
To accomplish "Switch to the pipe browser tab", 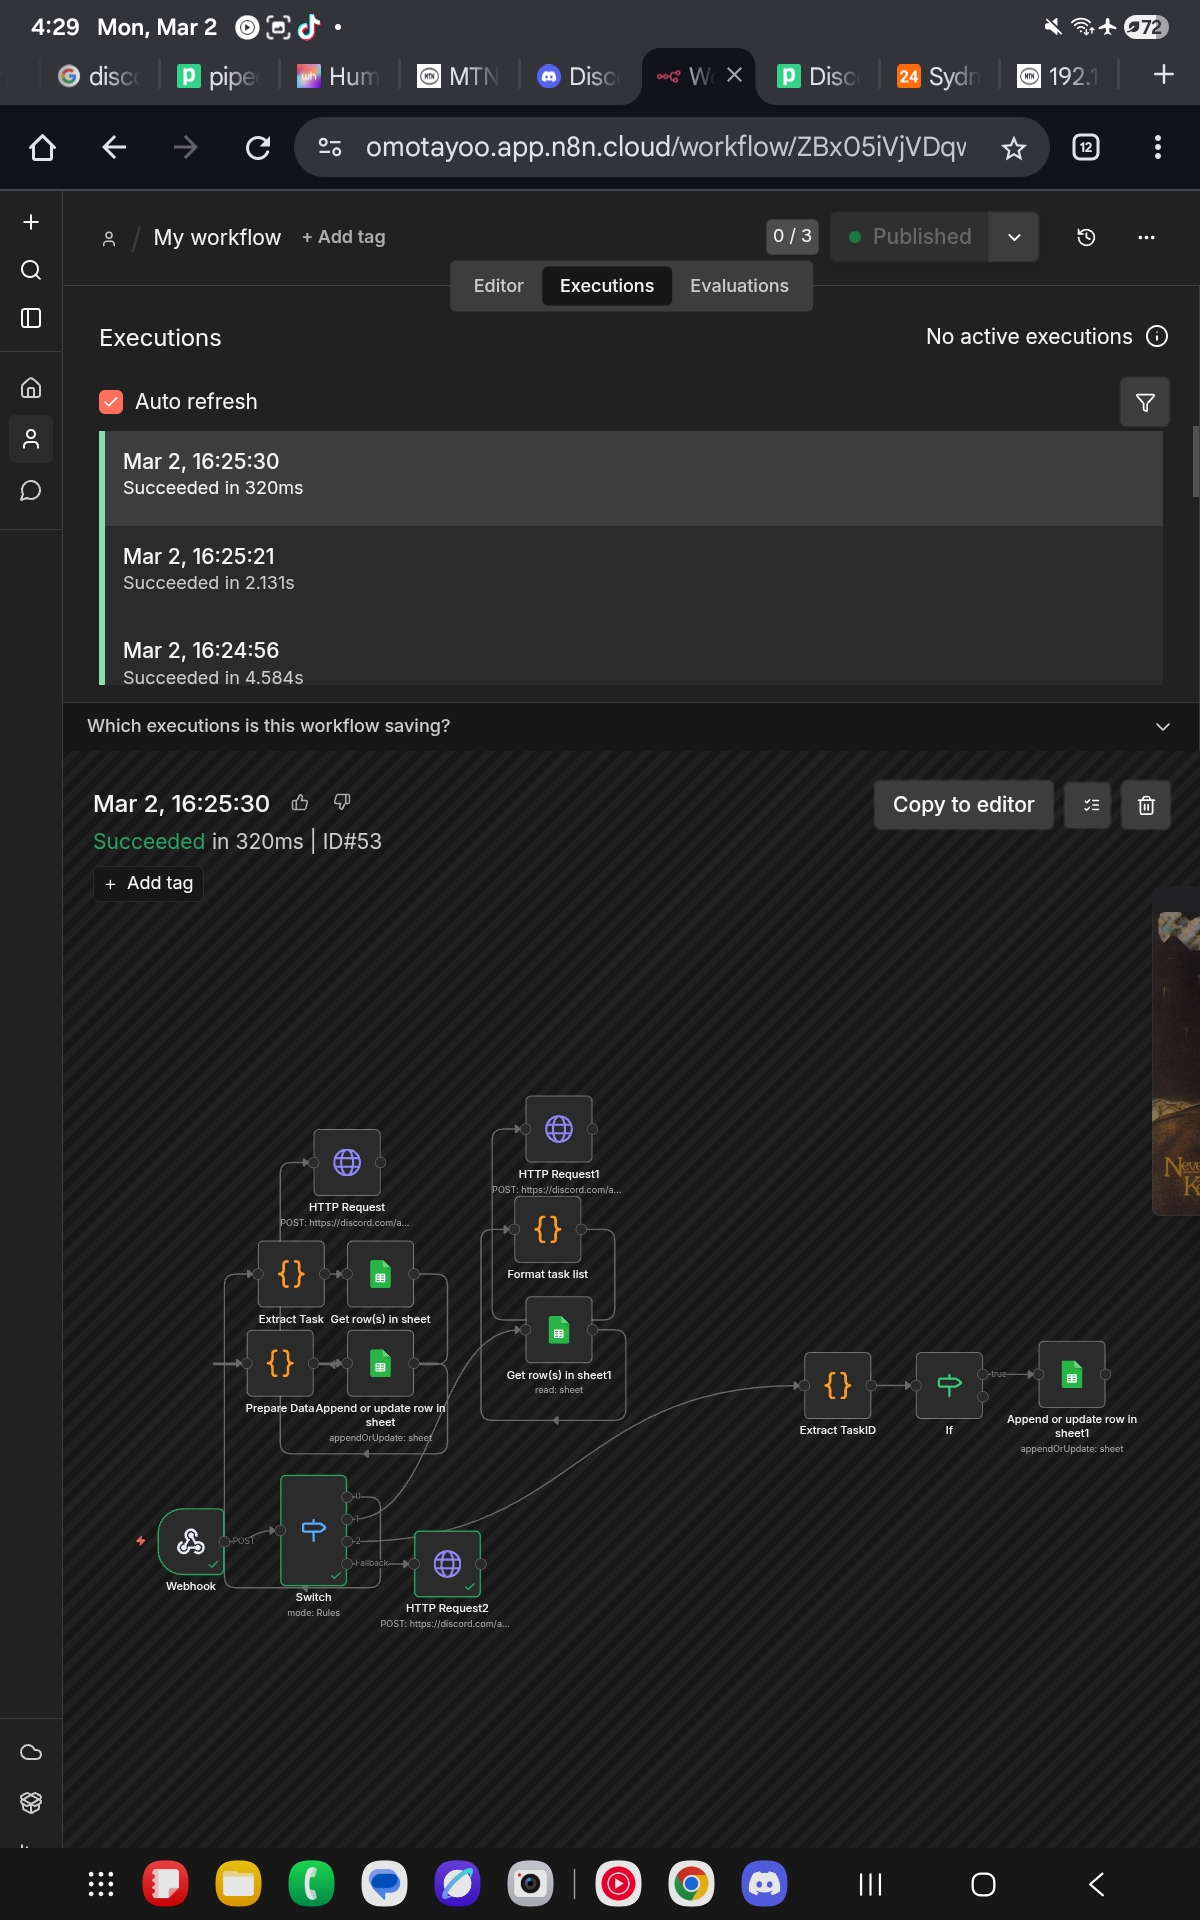I will pos(219,76).
